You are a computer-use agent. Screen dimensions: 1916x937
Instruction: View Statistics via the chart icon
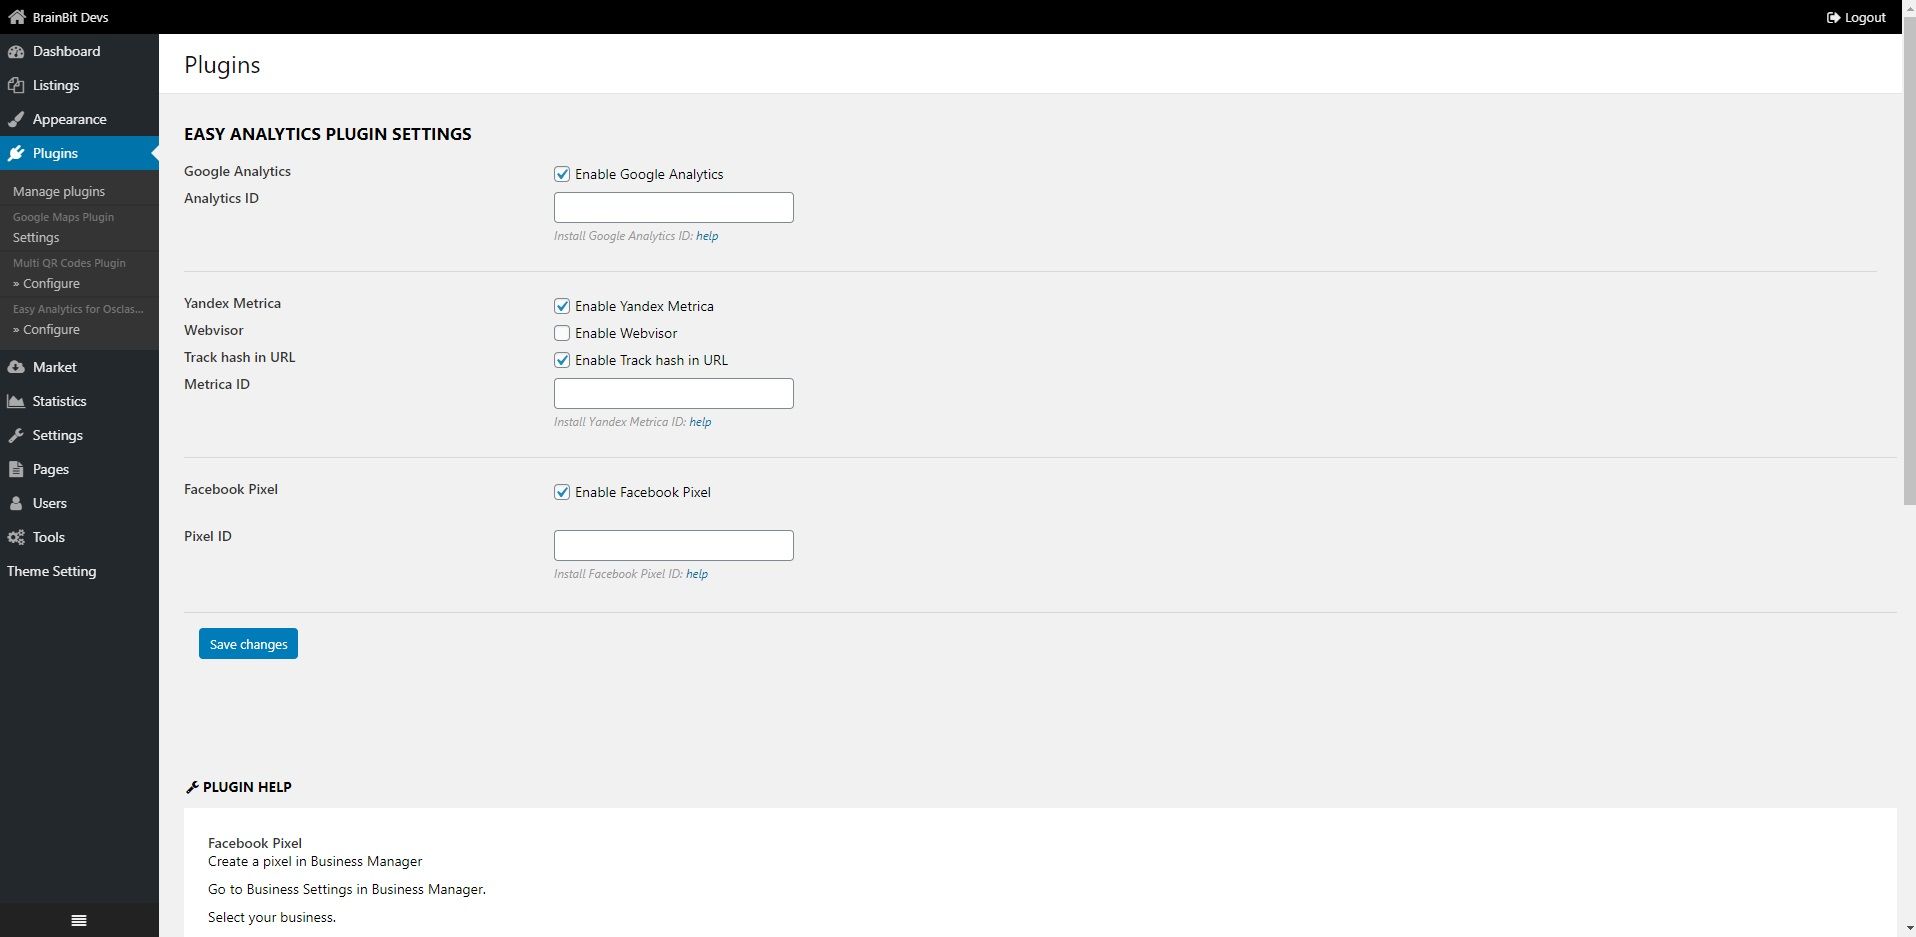[x=15, y=401]
